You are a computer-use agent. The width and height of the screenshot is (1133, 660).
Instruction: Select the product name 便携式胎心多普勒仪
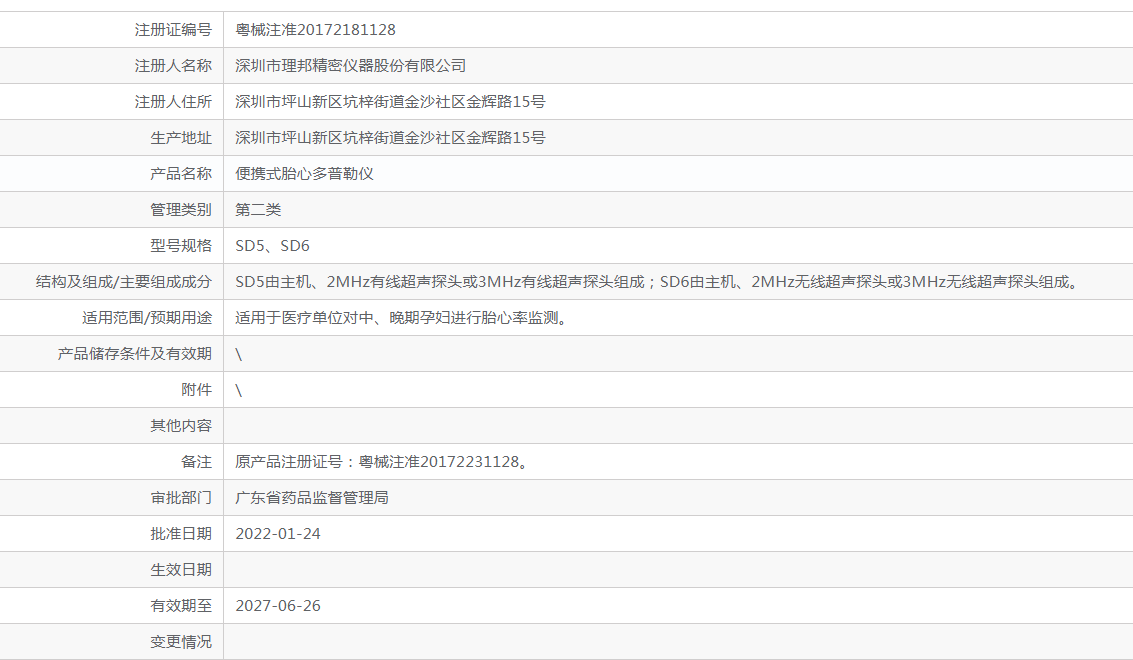pyautogui.click(x=304, y=174)
